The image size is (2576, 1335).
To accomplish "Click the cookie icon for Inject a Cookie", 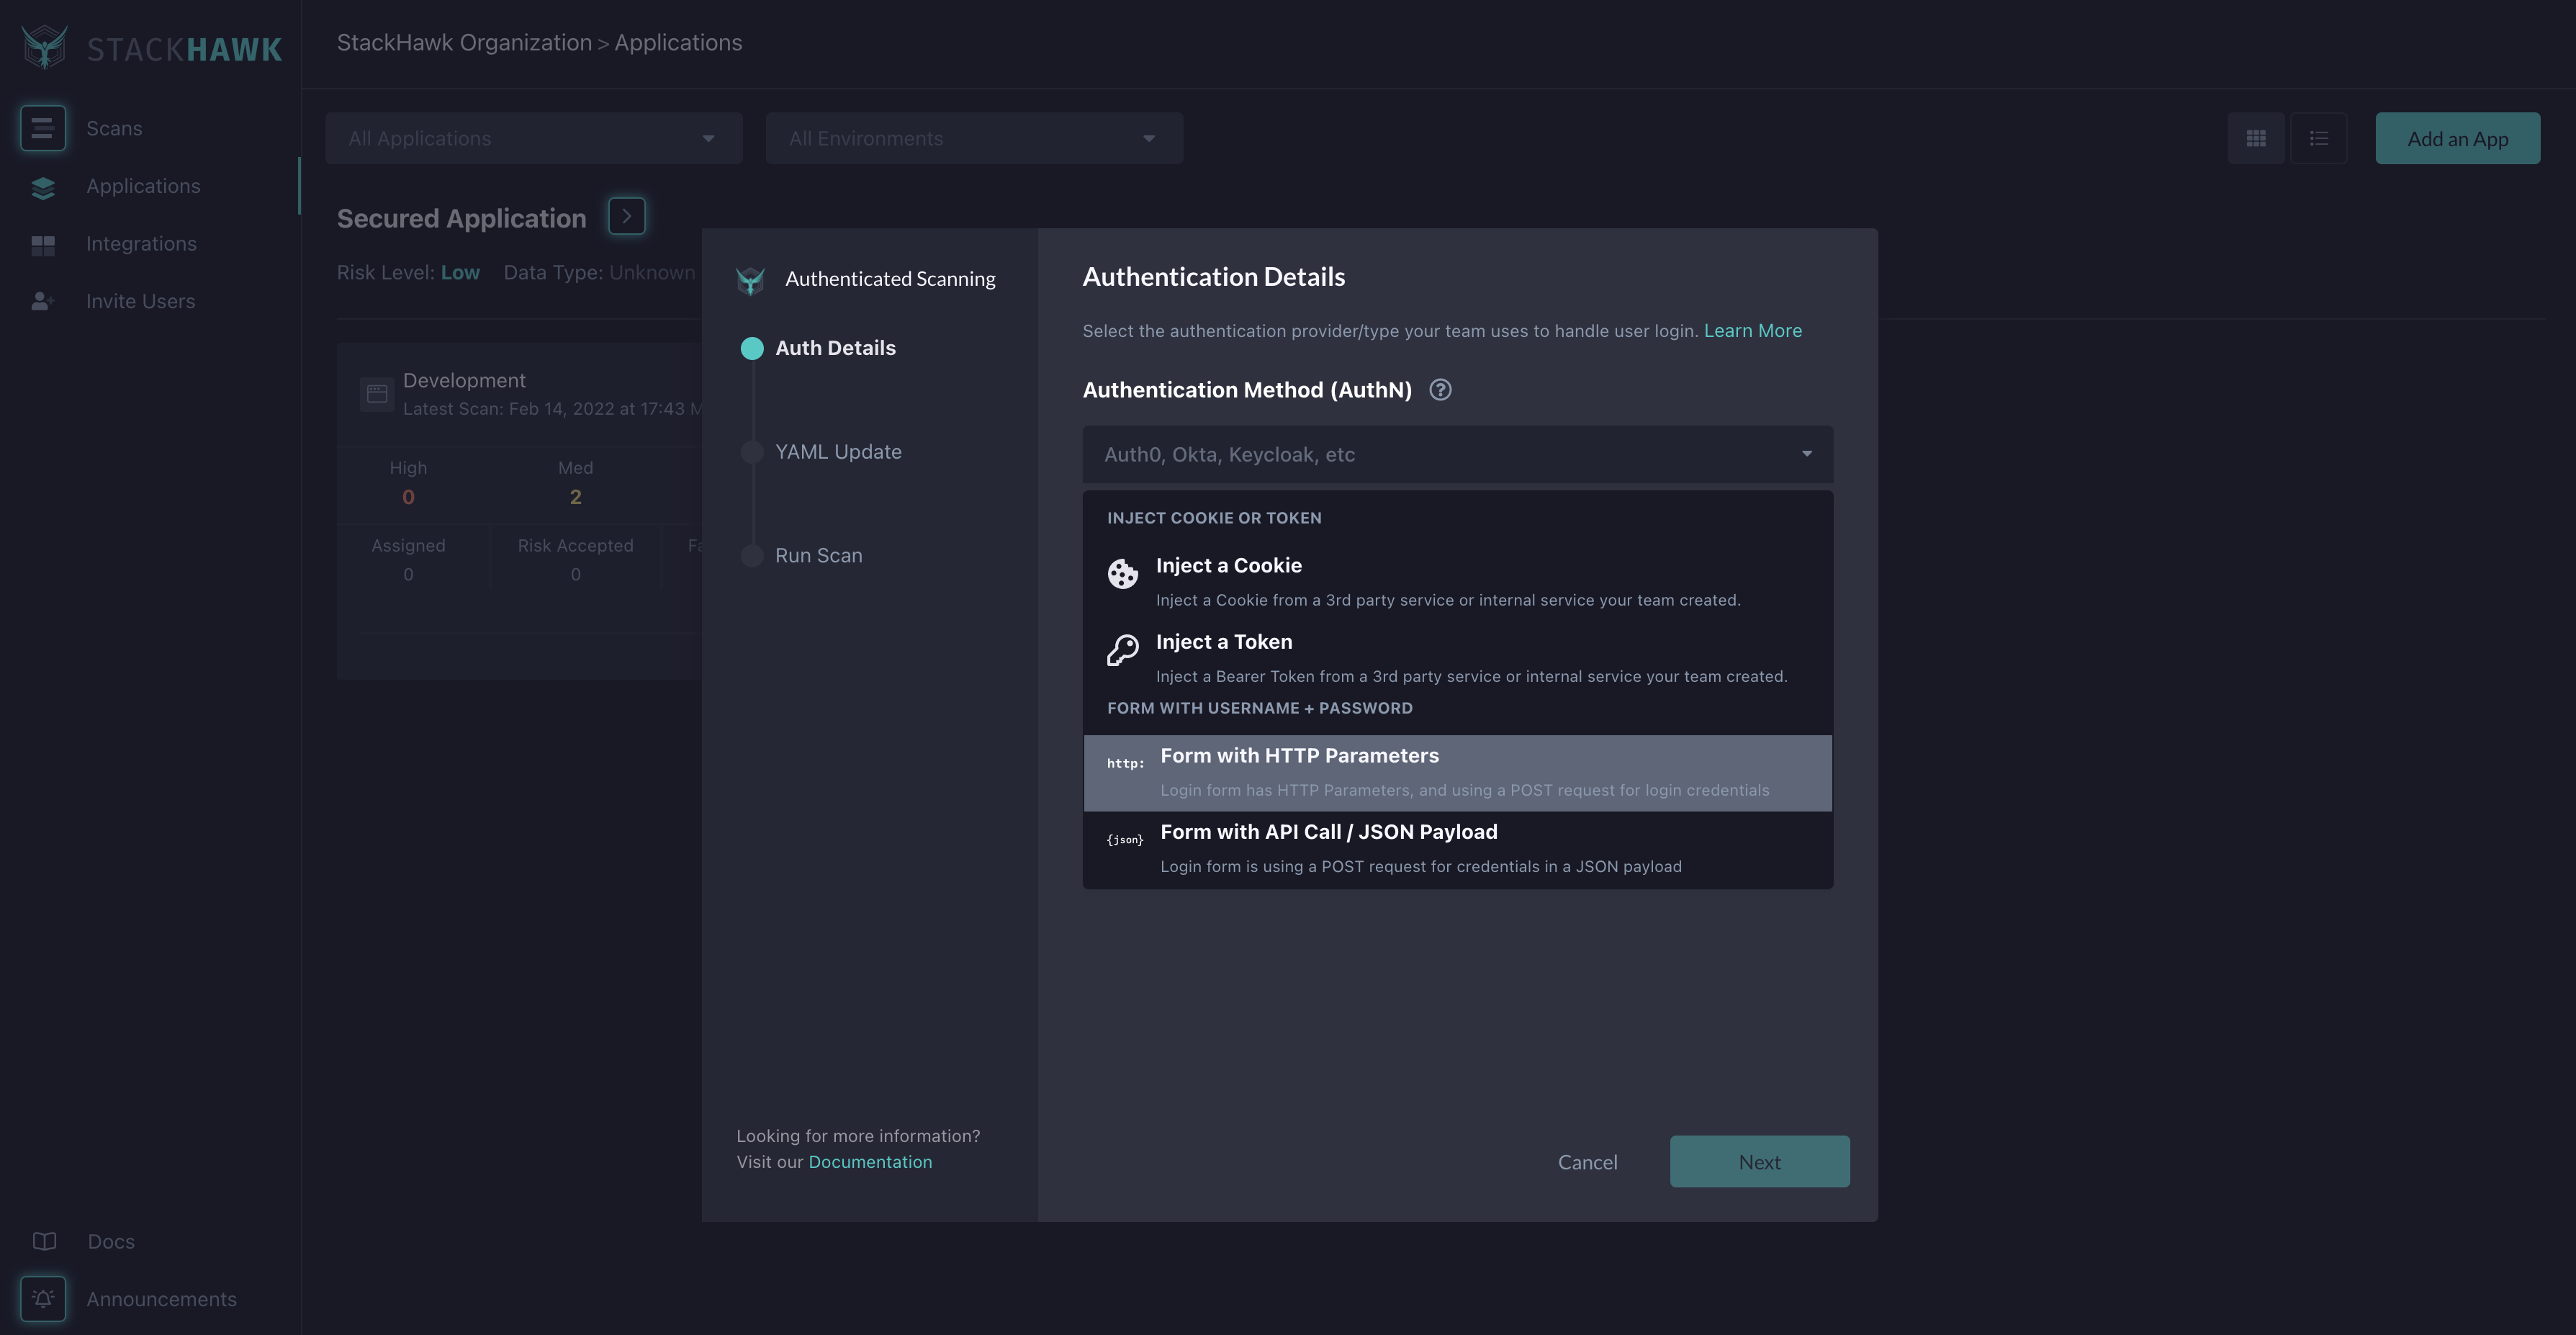I will (x=1123, y=573).
